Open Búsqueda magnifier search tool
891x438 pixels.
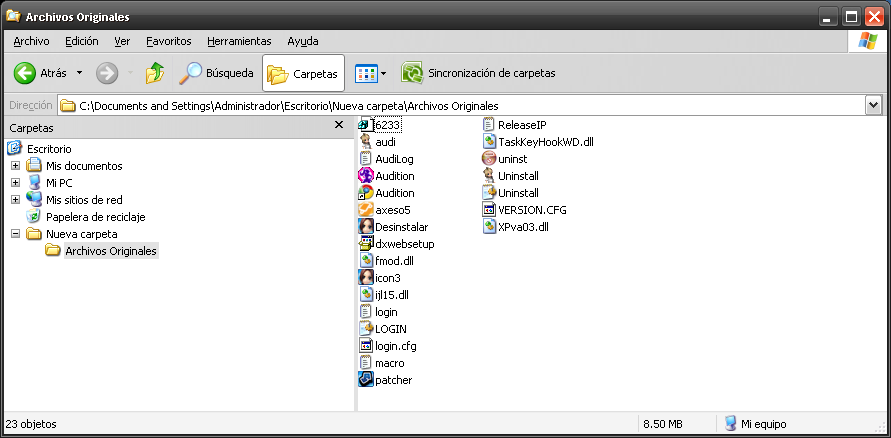tap(216, 73)
